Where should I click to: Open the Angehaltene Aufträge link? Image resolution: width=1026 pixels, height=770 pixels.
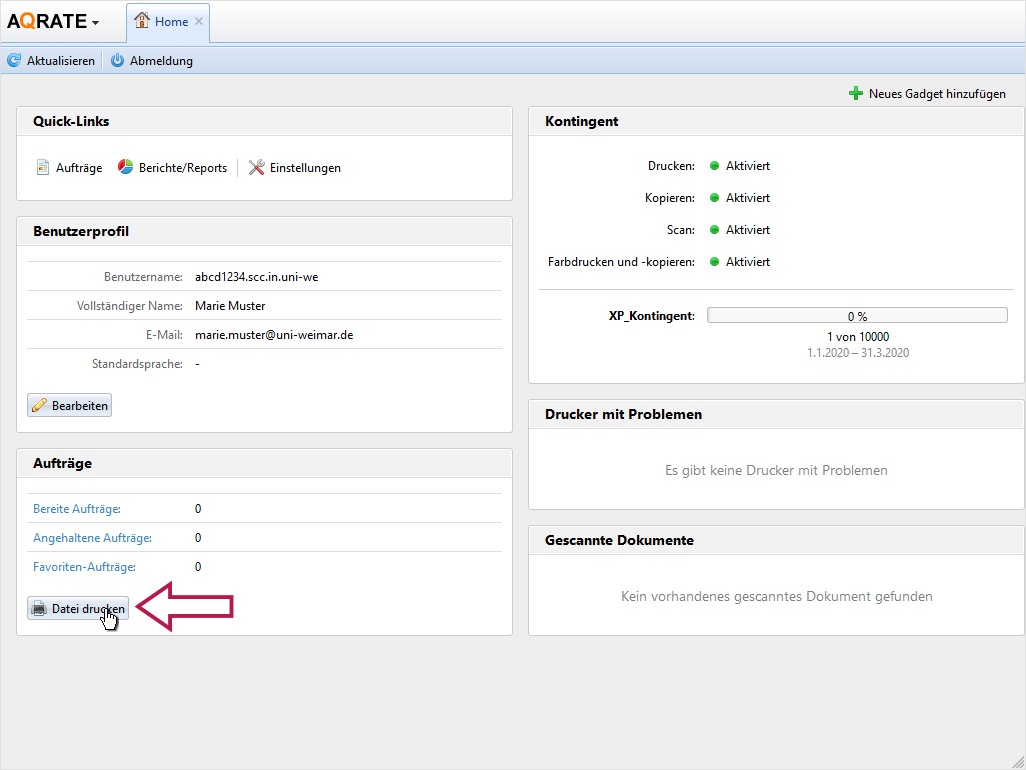coord(92,538)
